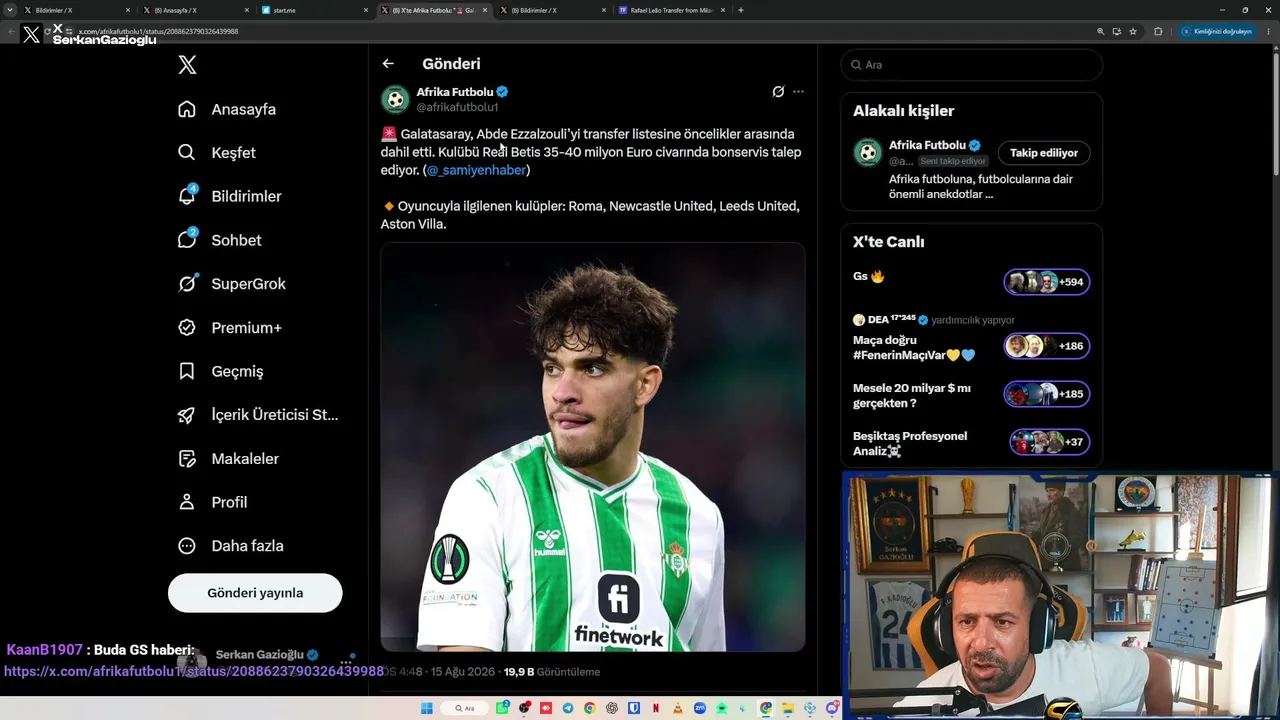
Task: Click the +186 listeners badge
Action: [x=1047, y=346]
